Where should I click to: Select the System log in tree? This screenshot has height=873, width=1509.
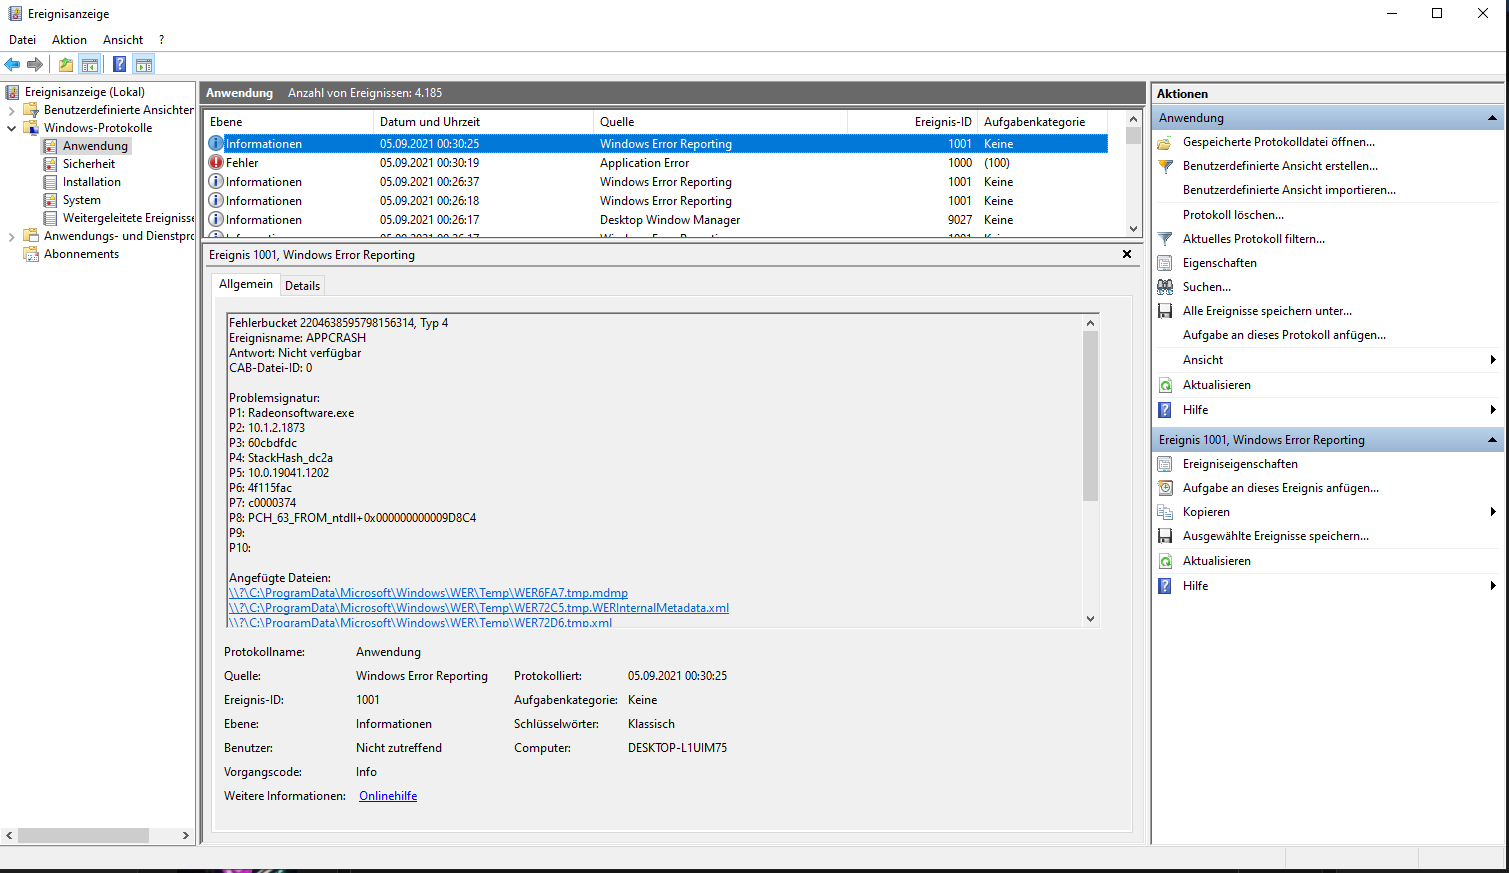[x=82, y=200]
